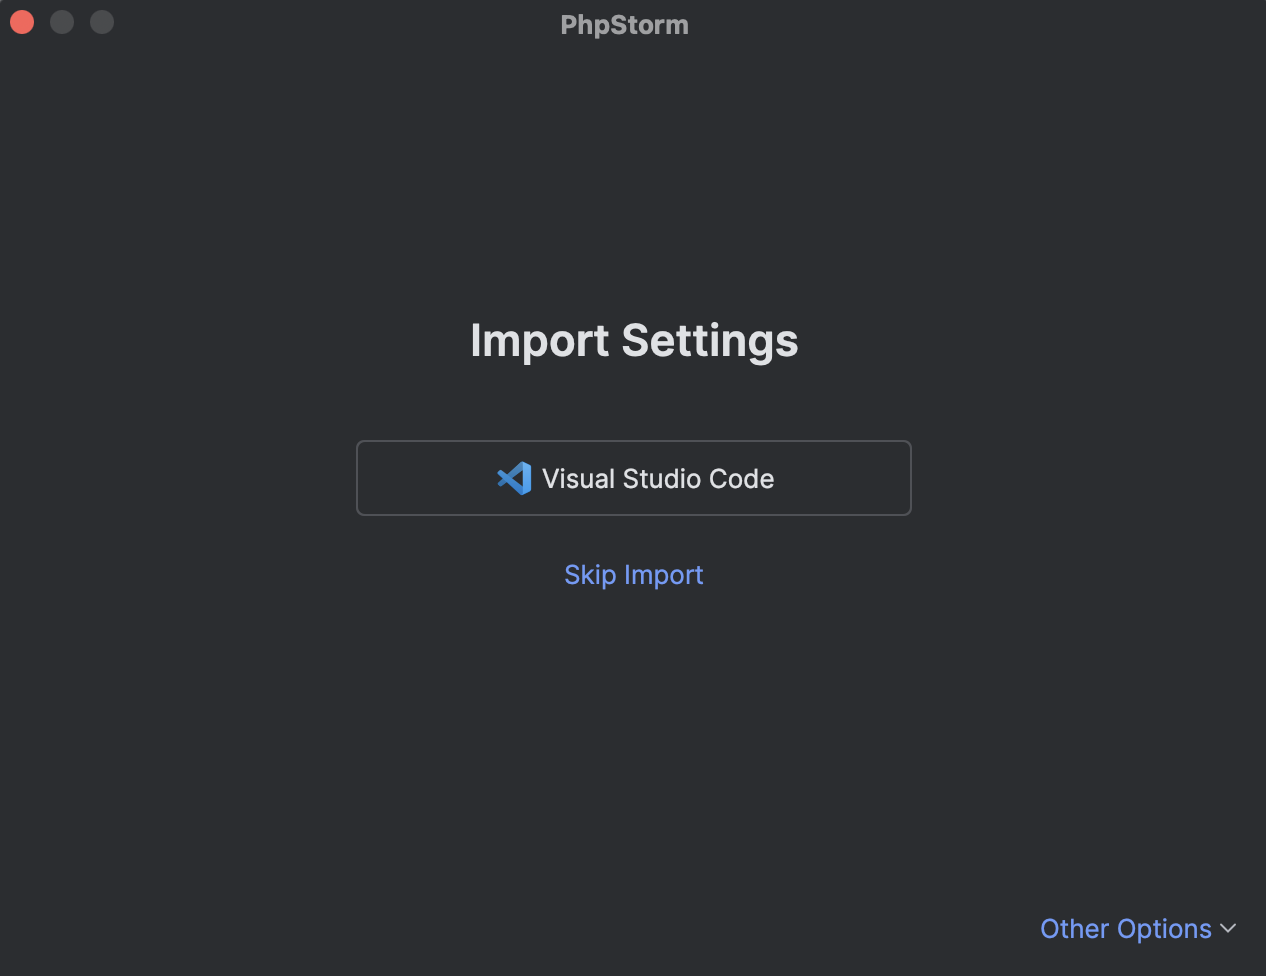Click the Import Settings heading text

[x=633, y=341]
